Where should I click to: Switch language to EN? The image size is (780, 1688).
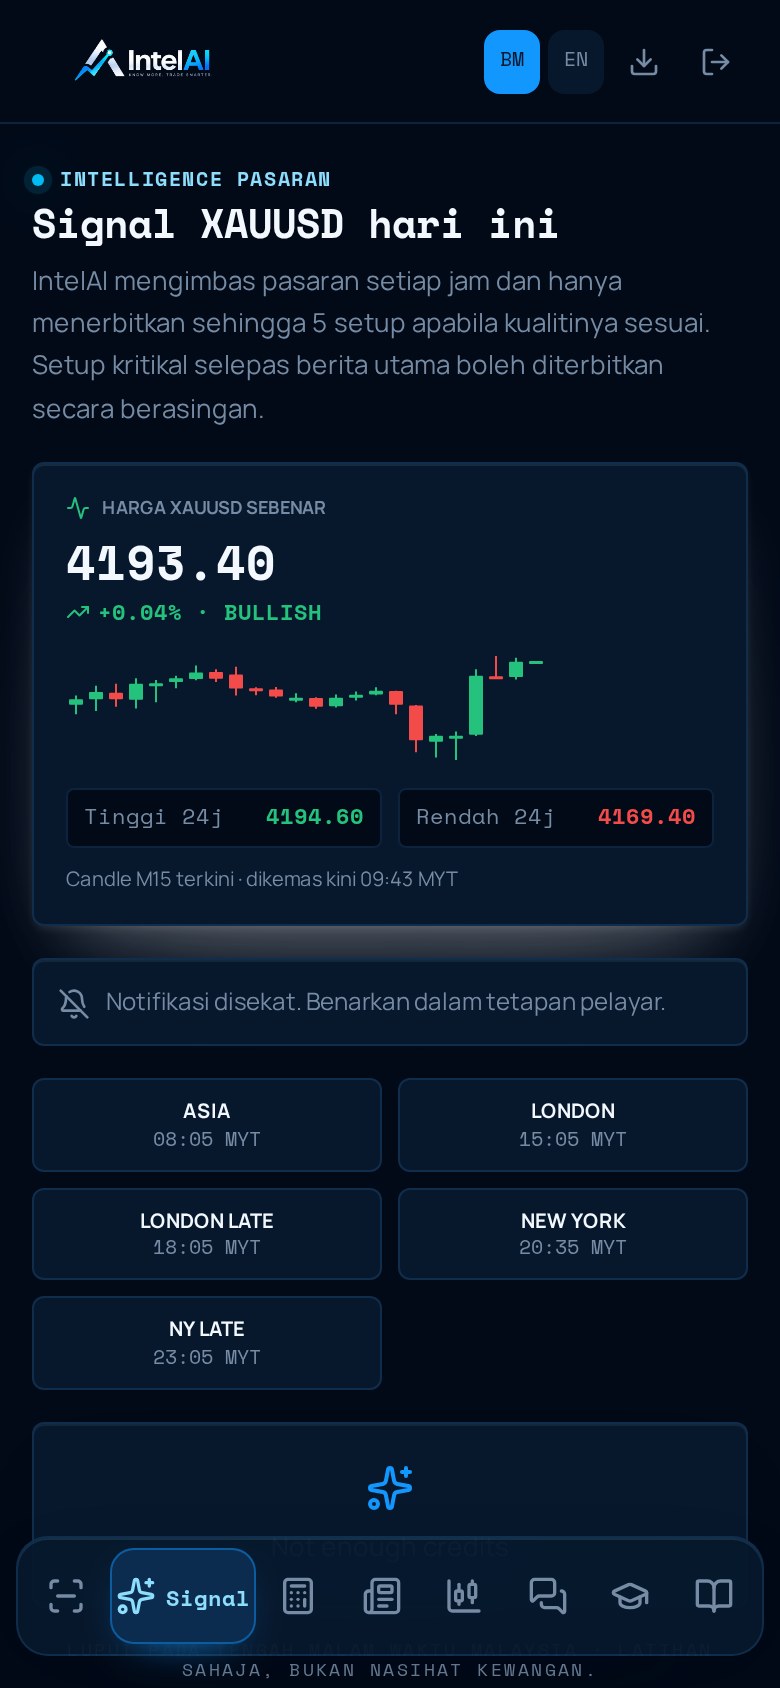point(576,62)
